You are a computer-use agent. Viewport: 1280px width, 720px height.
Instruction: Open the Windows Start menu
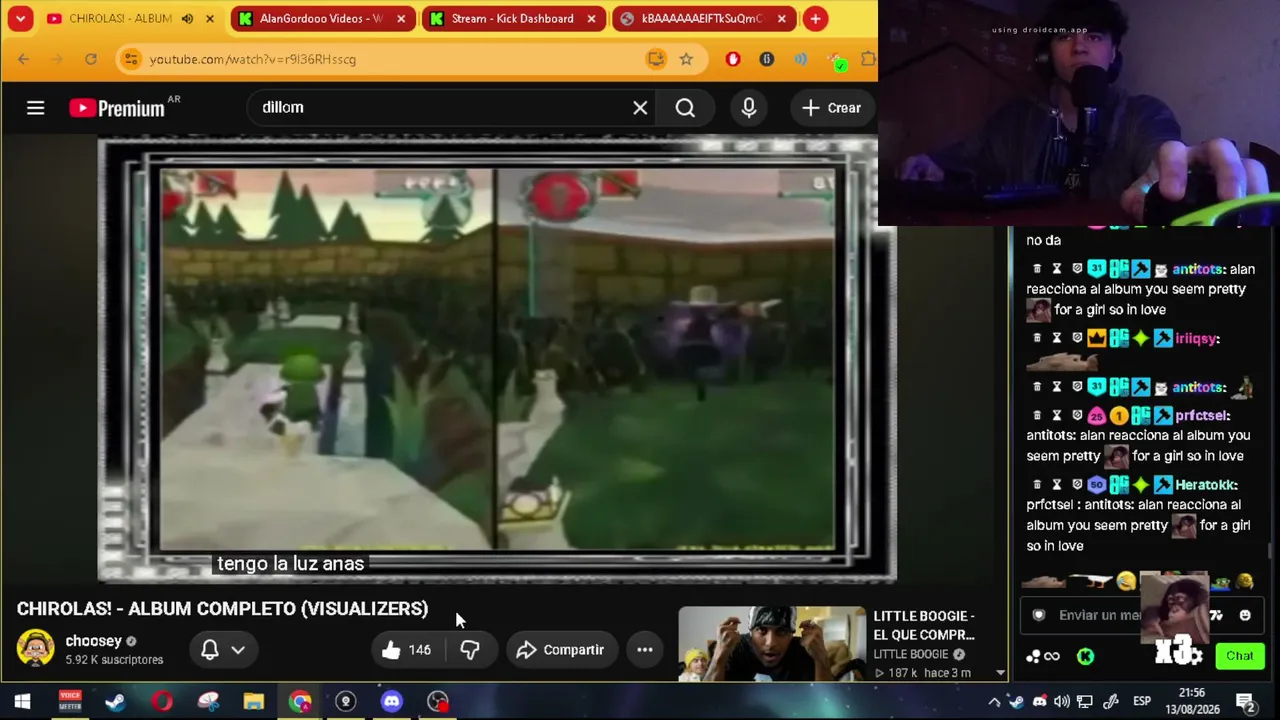pos(22,701)
